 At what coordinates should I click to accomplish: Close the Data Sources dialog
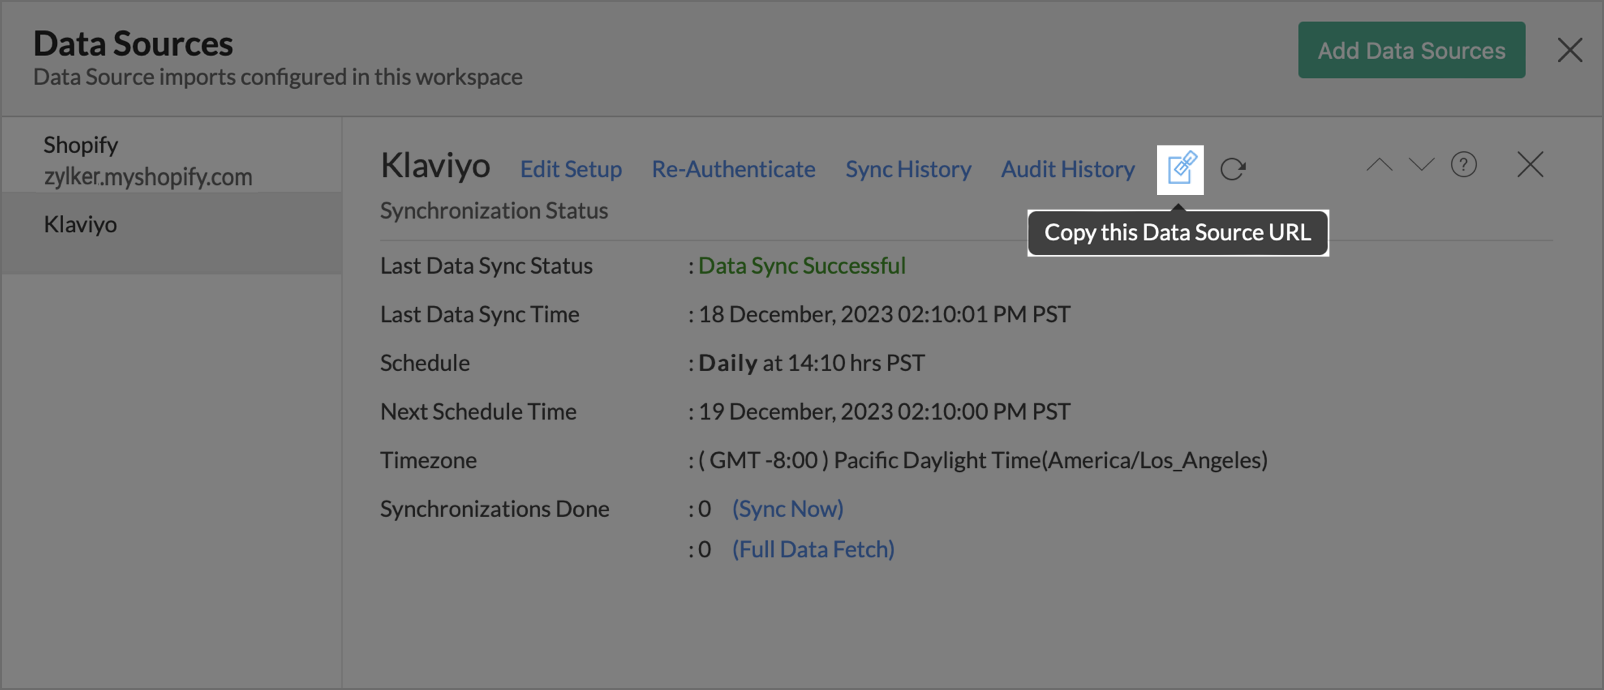1569,50
